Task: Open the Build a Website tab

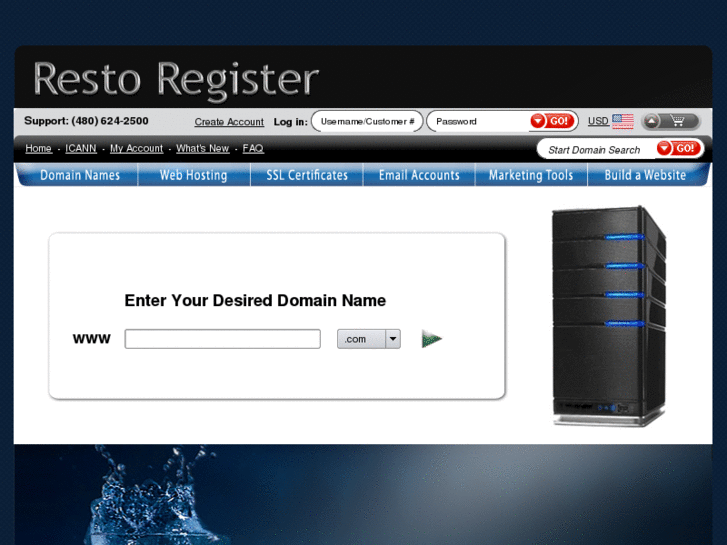Action: click(645, 175)
